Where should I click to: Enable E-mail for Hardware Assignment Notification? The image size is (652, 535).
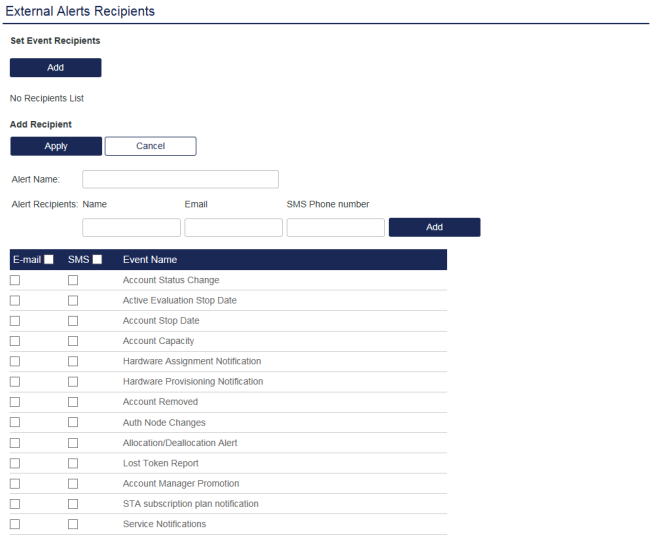(x=15, y=361)
